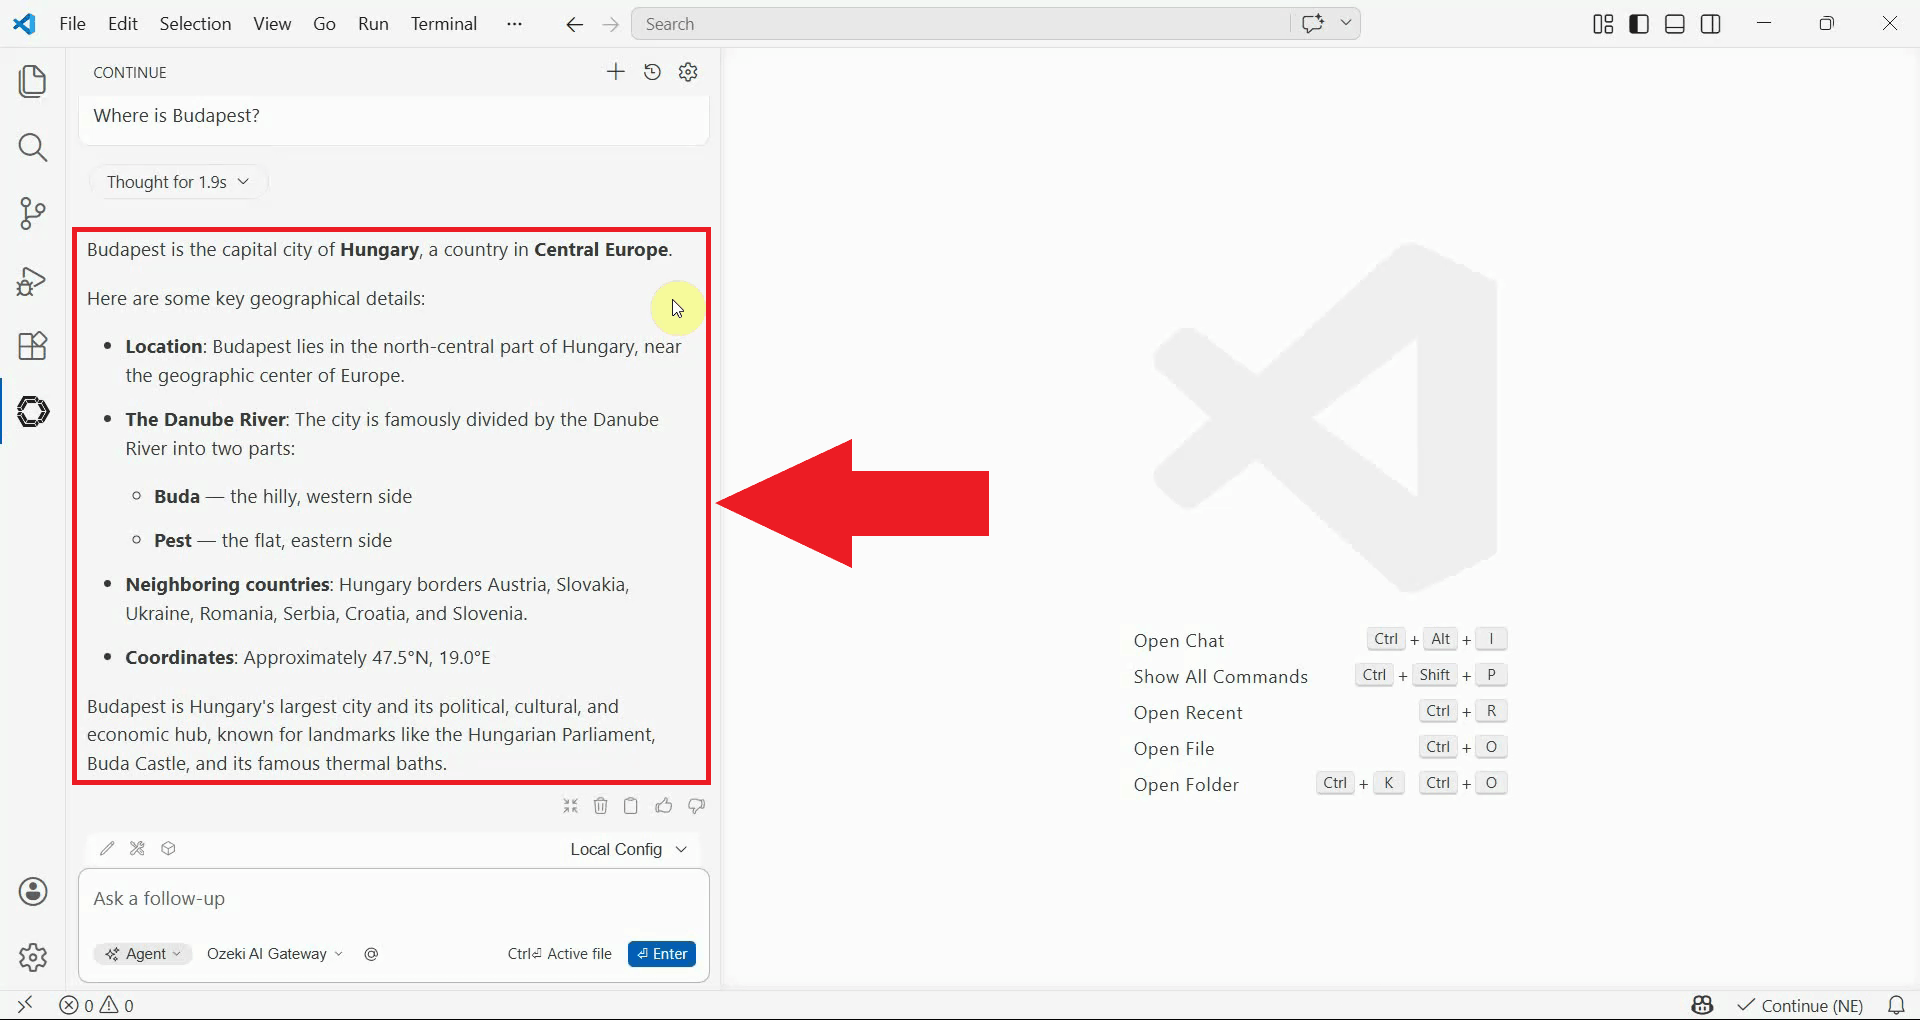The width and height of the screenshot is (1920, 1020).
Task: Click Continue (NE) in status bar
Action: [1801, 1005]
